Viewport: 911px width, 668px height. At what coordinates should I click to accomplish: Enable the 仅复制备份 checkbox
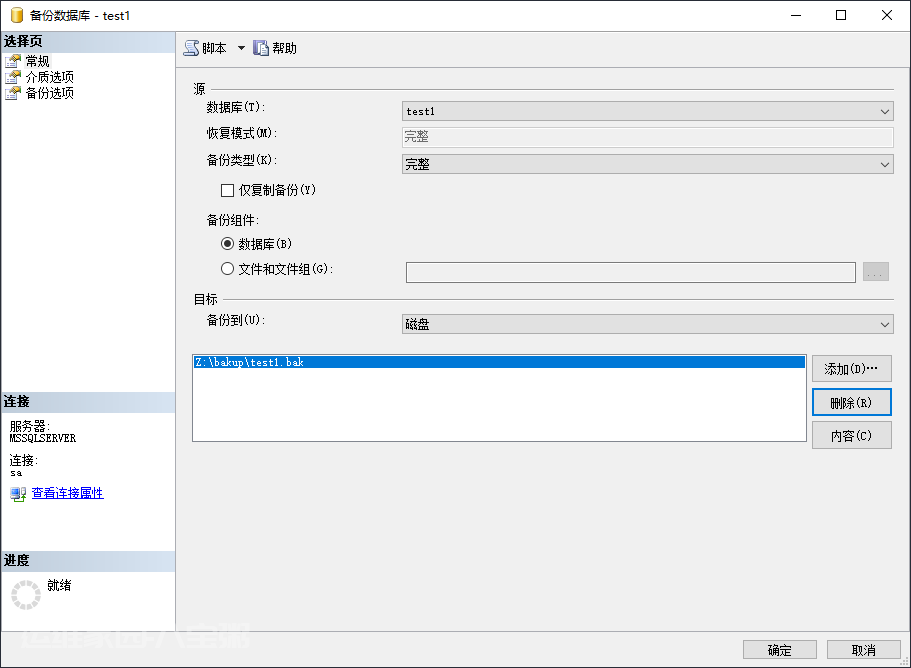pyautogui.click(x=227, y=190)
